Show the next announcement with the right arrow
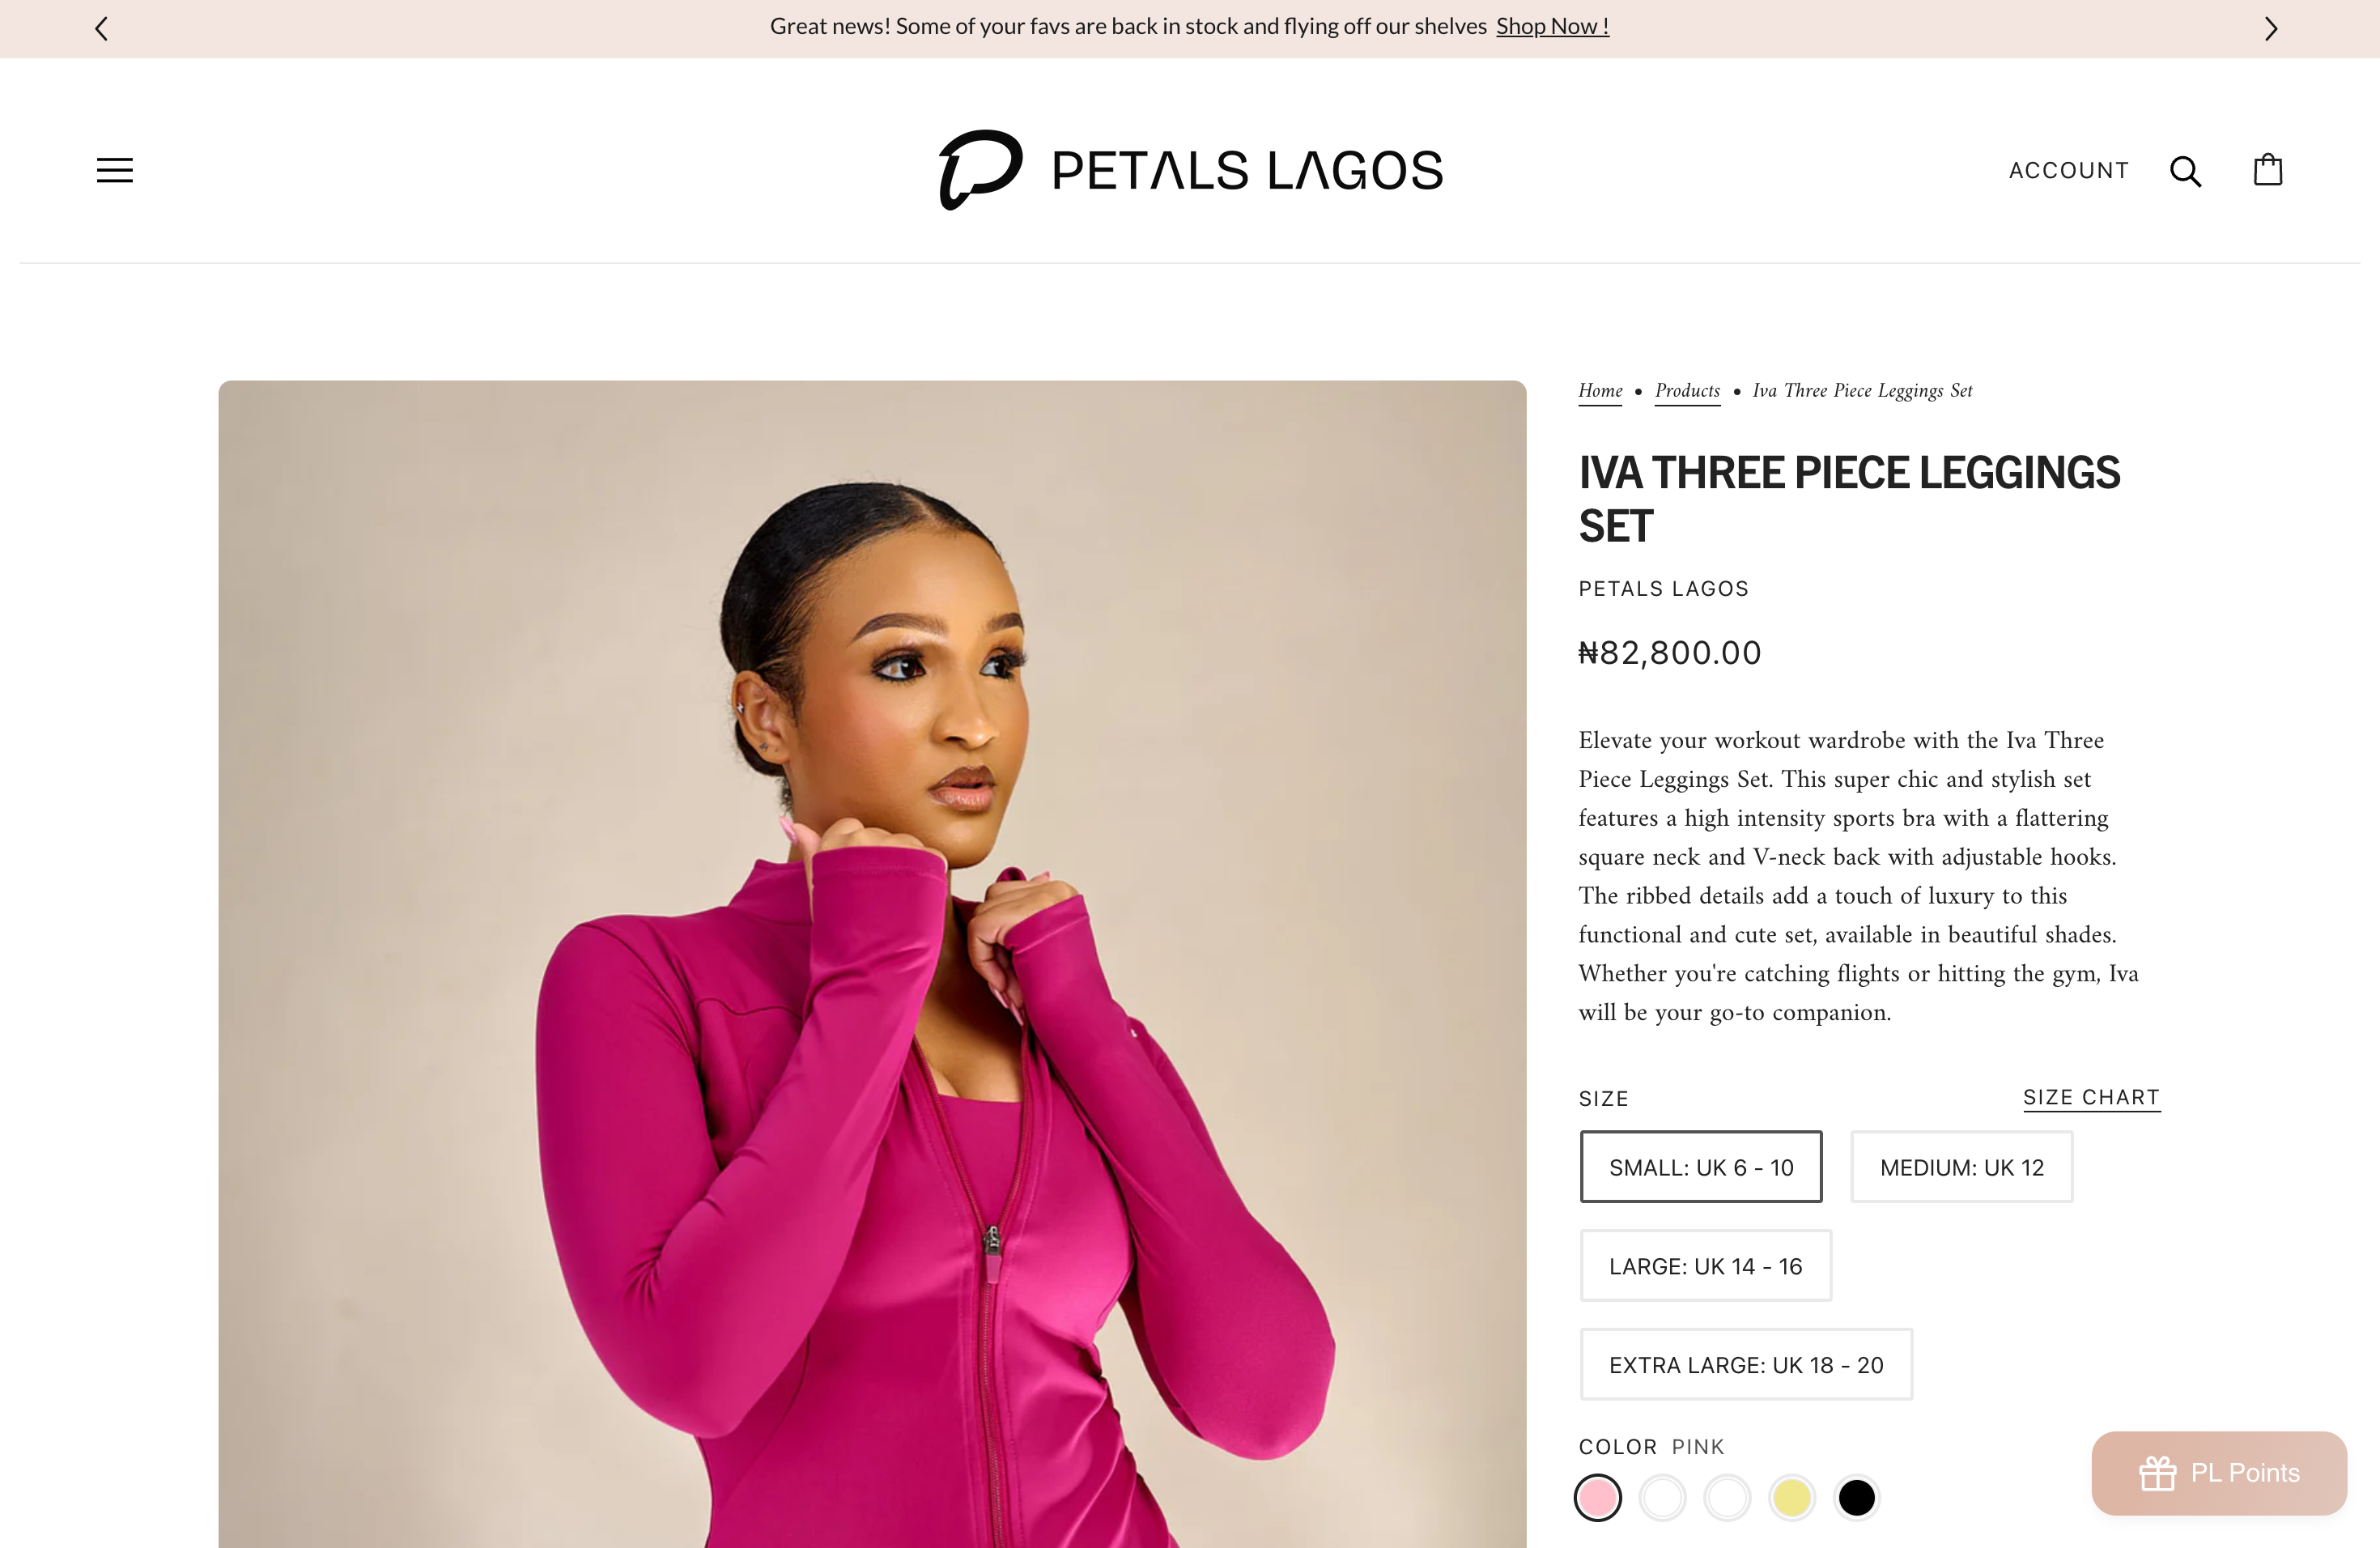The height and width of the screenshot is (1548, 2380). click(x=2270, y=28)
